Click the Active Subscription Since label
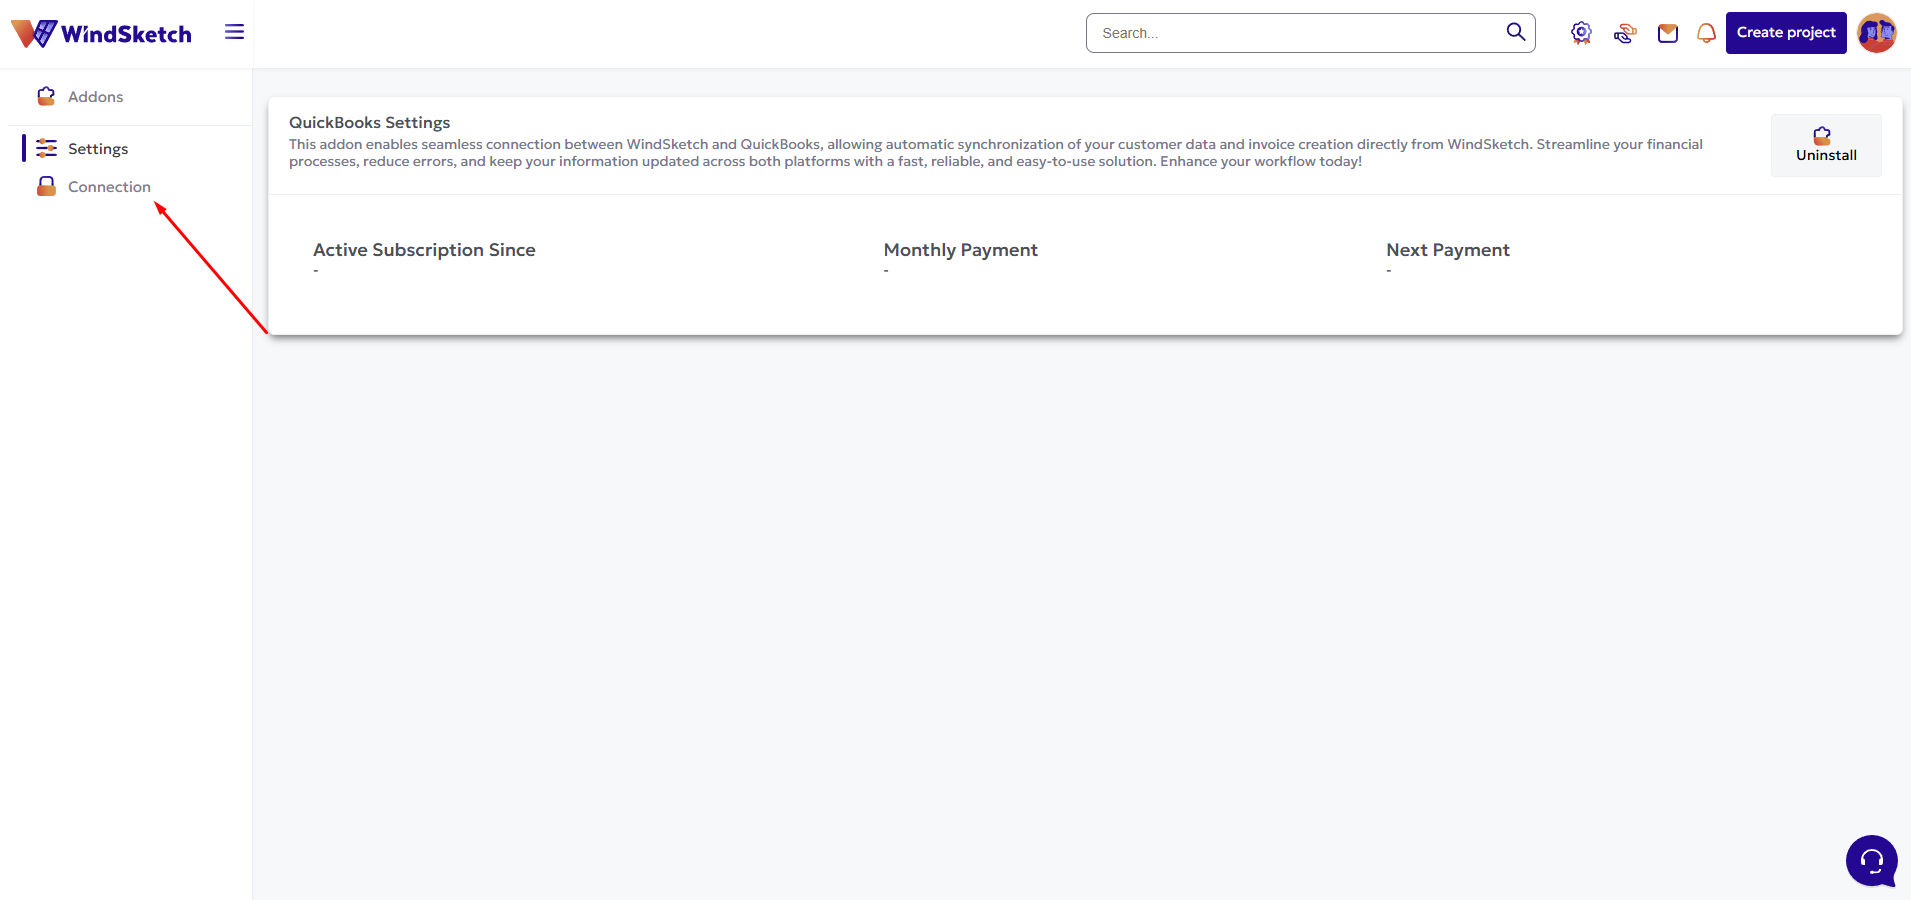1911x900 pixels. click(x=424, y=250)
